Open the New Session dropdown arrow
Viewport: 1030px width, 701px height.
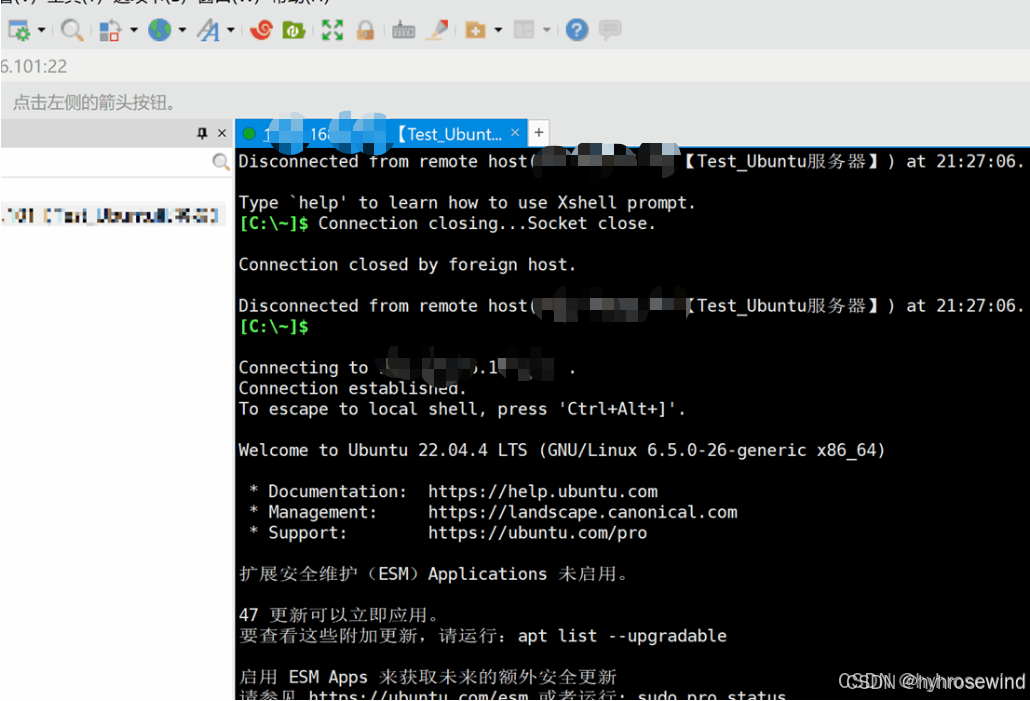(41, 30)
